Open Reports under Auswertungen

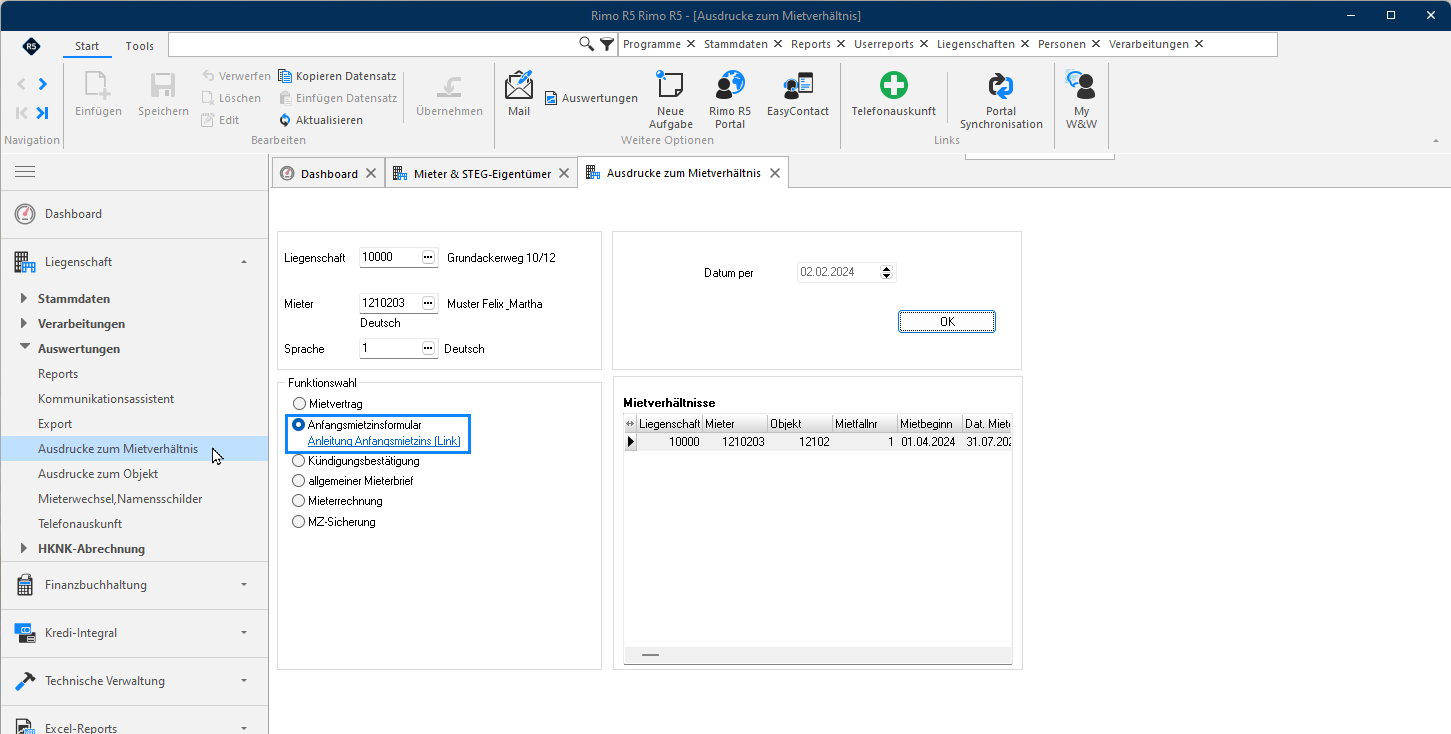58,374
